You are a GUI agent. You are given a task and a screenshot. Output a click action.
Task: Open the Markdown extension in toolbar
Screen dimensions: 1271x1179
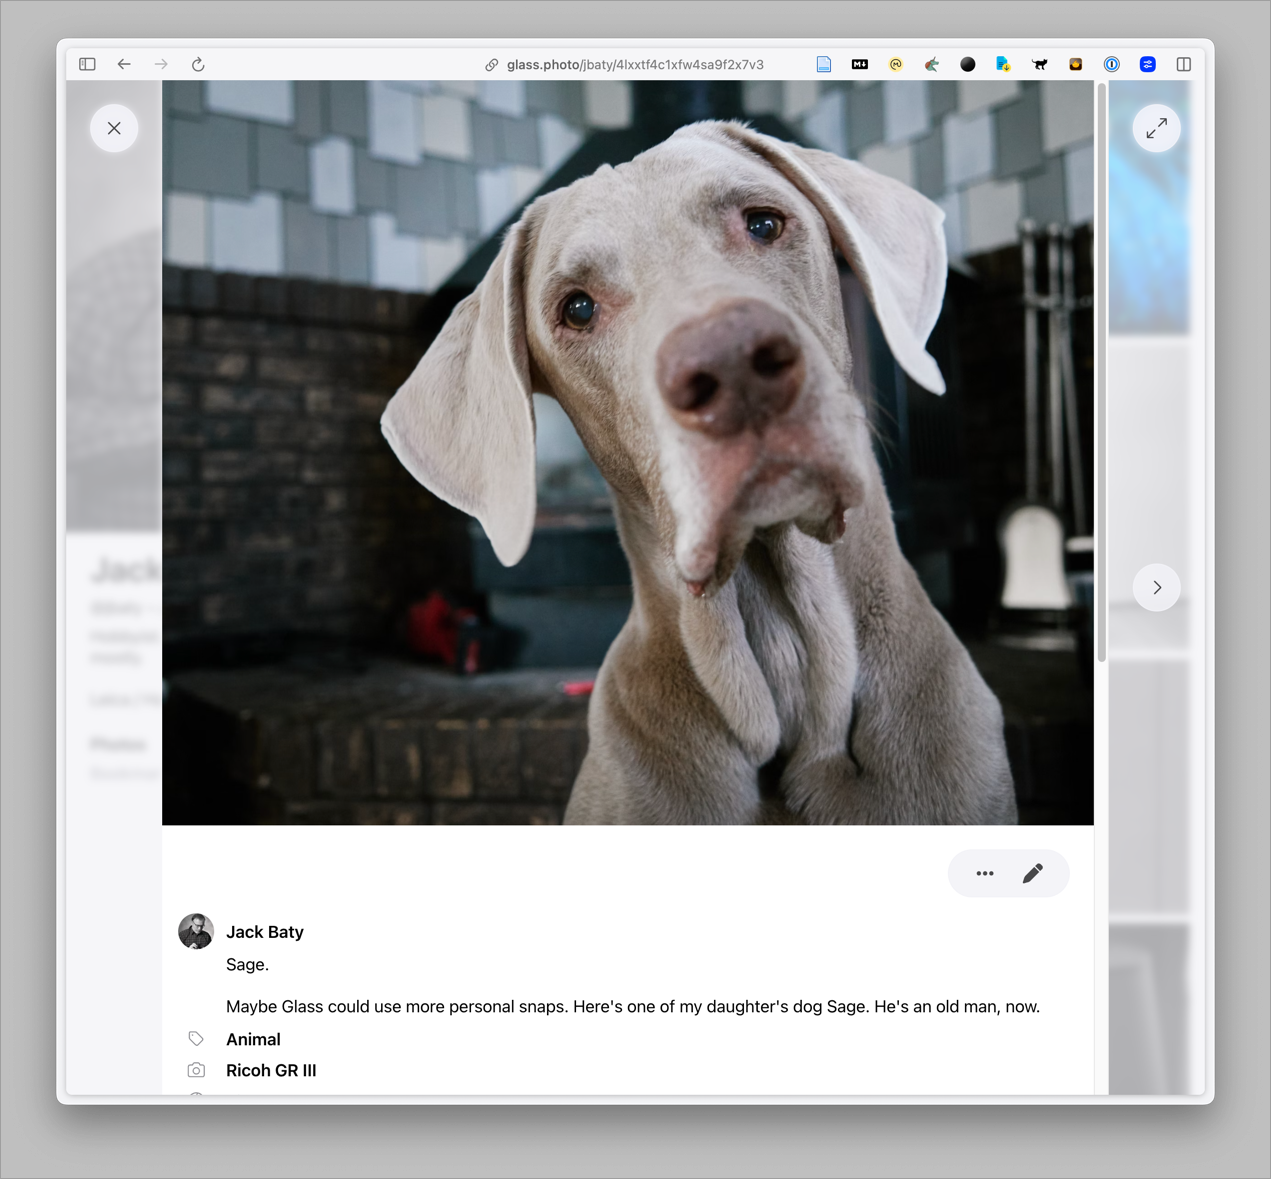(x=859, y=64)
